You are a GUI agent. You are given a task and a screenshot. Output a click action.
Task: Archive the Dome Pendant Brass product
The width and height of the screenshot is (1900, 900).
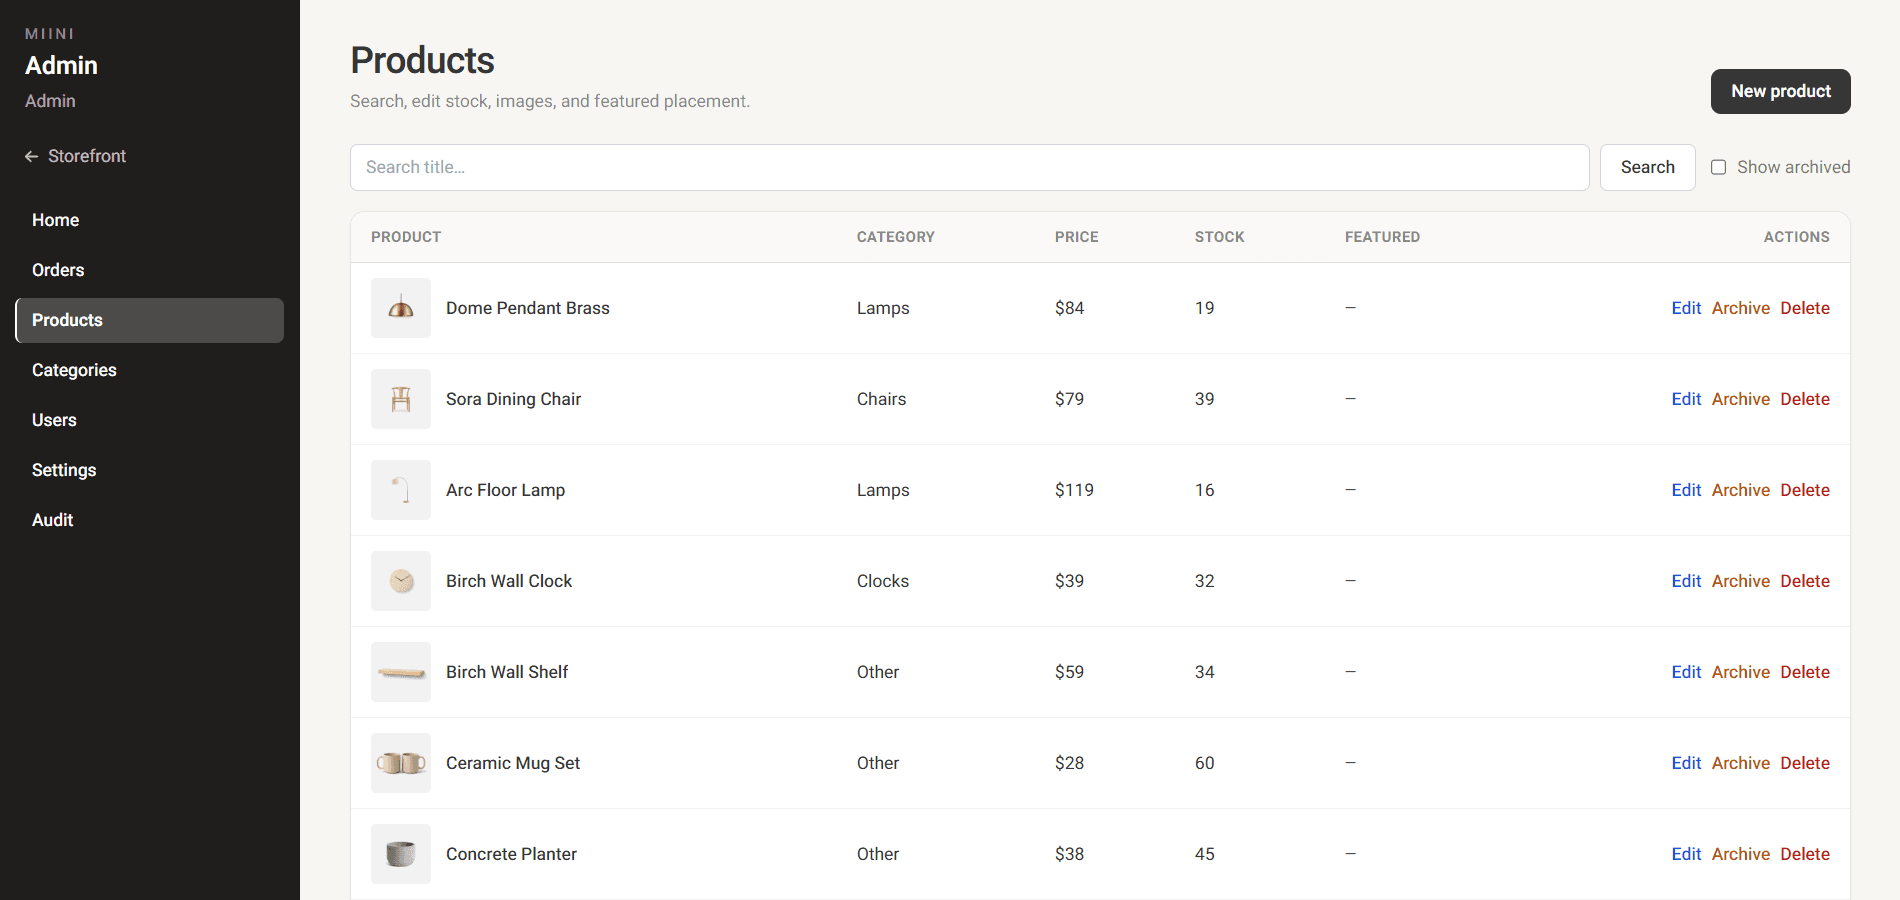pos(1741,308)
